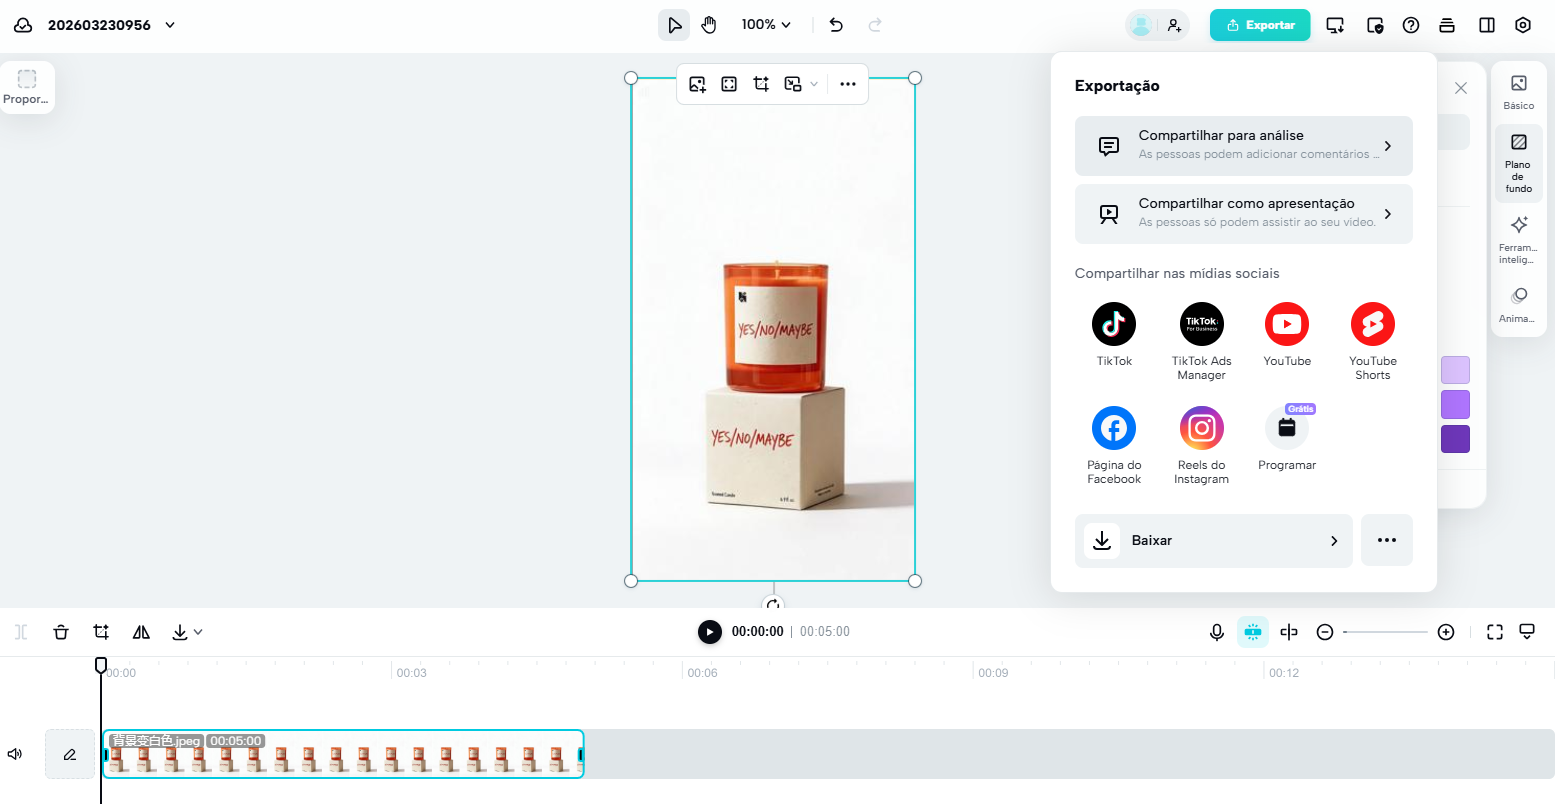Screen dimensions: 1555x804
Task: Click the split clip tool in timeline toolbar
Action: point(21,632)
